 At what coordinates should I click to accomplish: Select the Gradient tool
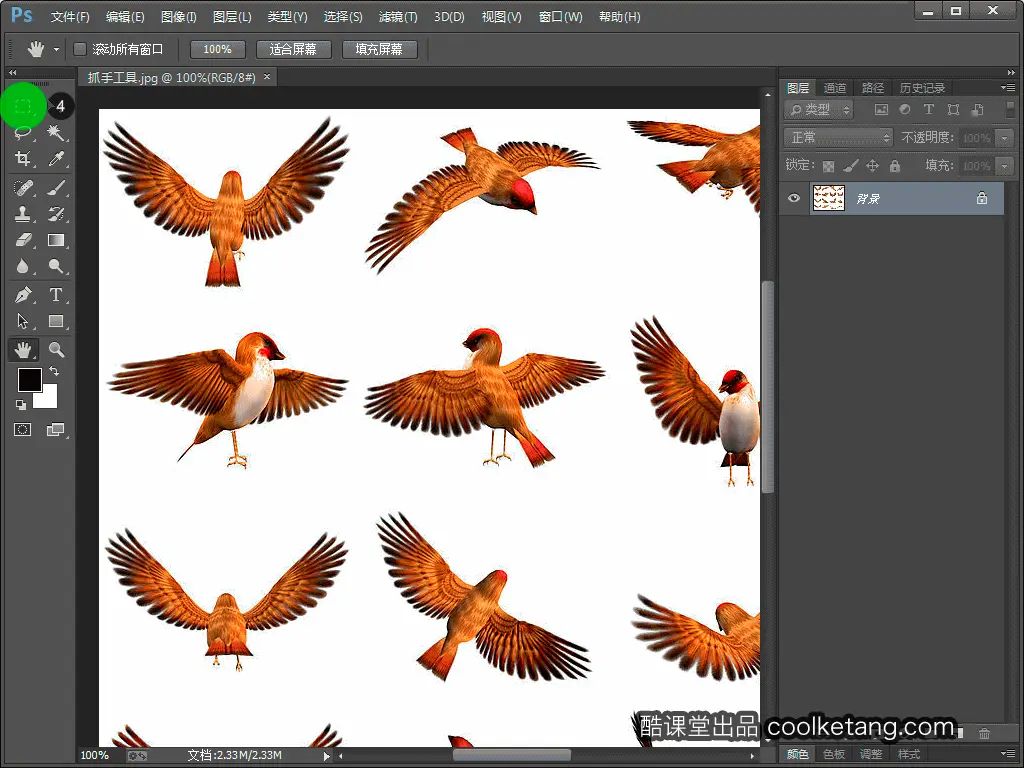click(56, 240)
